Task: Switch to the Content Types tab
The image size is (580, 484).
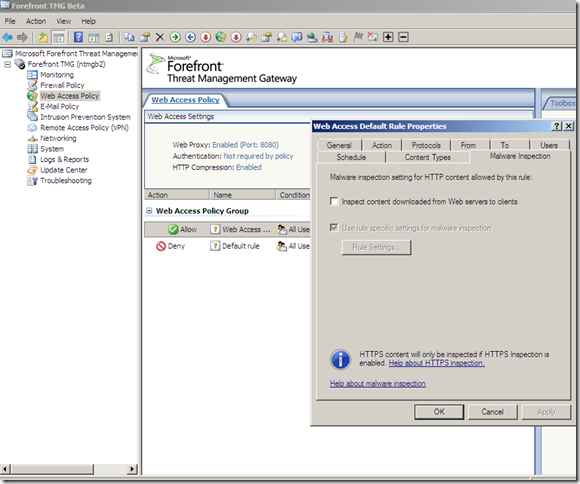Action: [x=428, y=158]
